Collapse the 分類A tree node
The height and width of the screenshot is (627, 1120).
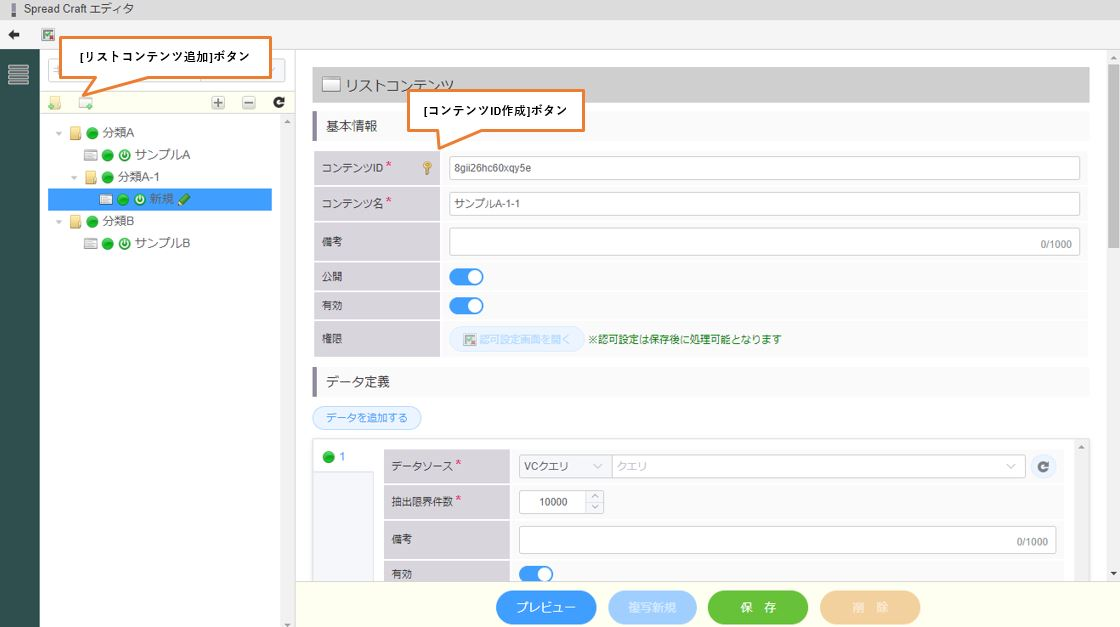coord(59,133)
